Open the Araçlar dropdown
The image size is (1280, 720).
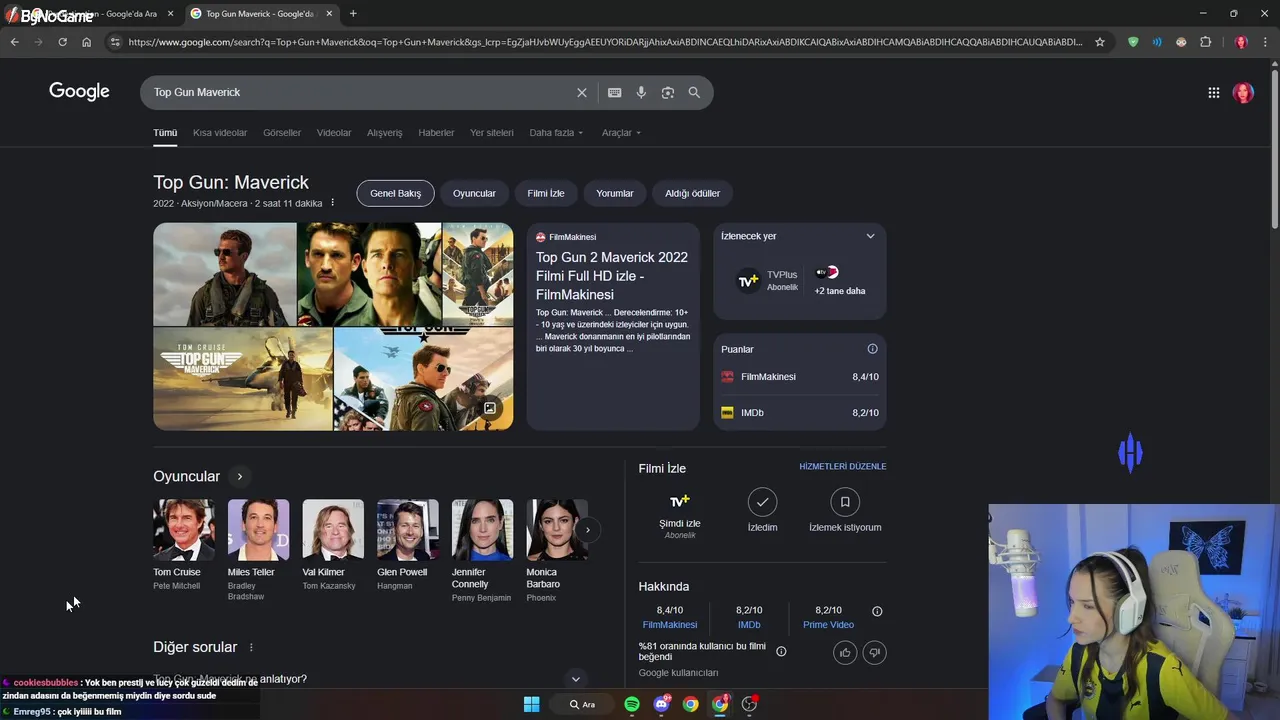coord(621,132)
